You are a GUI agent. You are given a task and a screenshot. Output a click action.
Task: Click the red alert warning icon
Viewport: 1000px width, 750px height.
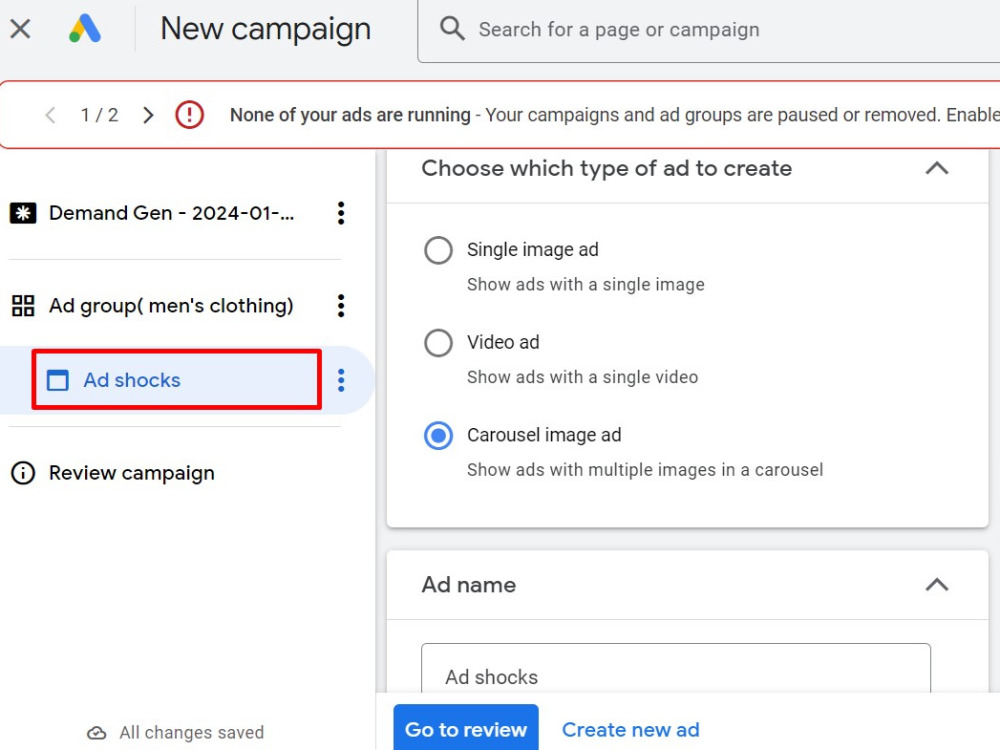point(189,115)
